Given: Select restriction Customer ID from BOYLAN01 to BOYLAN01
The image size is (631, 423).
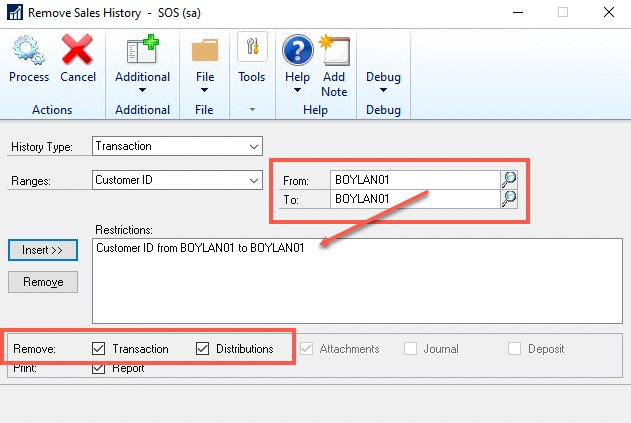Looking at the screenshot, I should (x=200, y=248).
